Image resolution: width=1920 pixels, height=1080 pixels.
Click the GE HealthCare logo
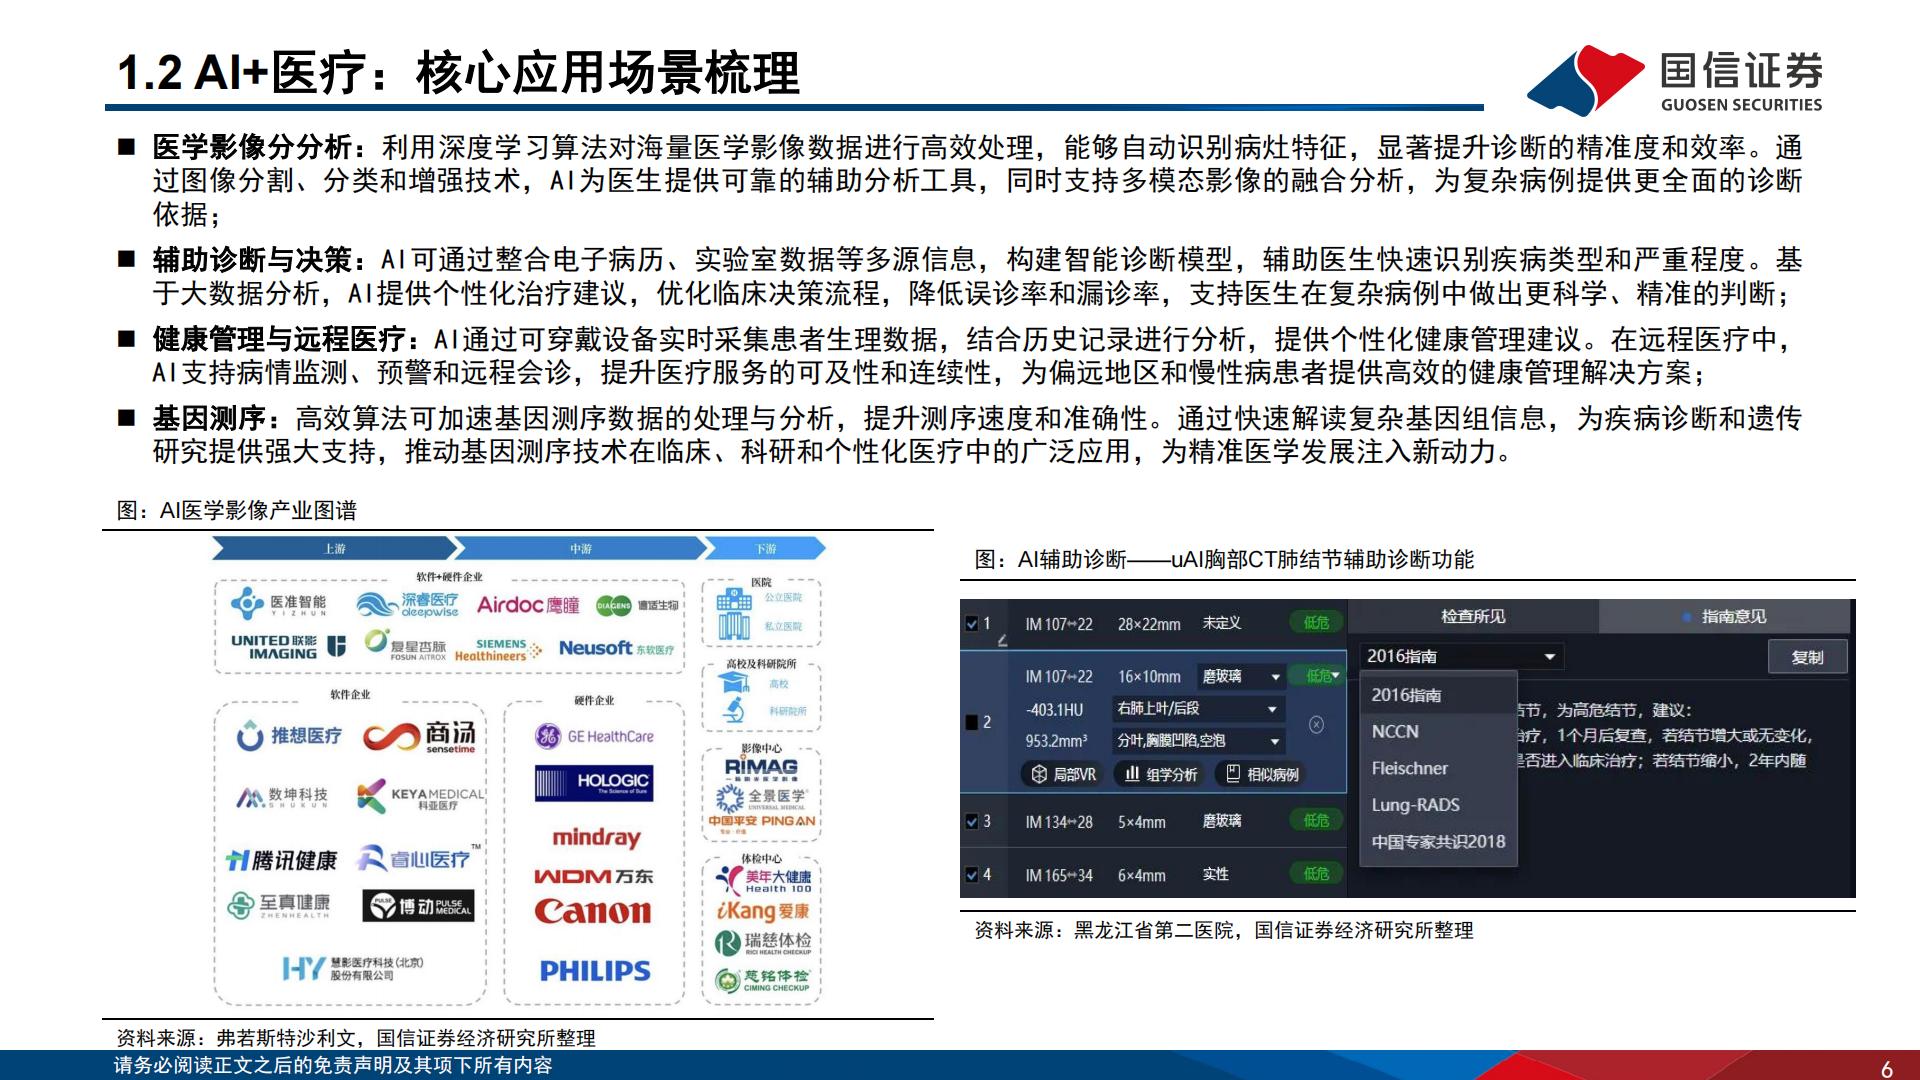pyautogui.click(x=593, y=734)
